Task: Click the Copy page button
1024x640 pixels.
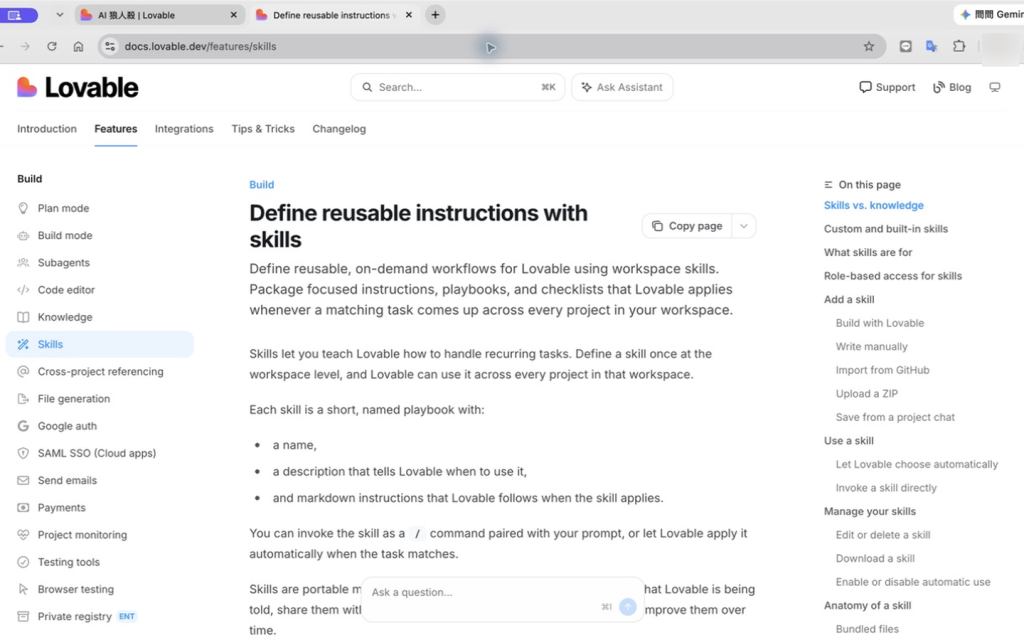Action: pyautogui.click(x=688, y=226)
